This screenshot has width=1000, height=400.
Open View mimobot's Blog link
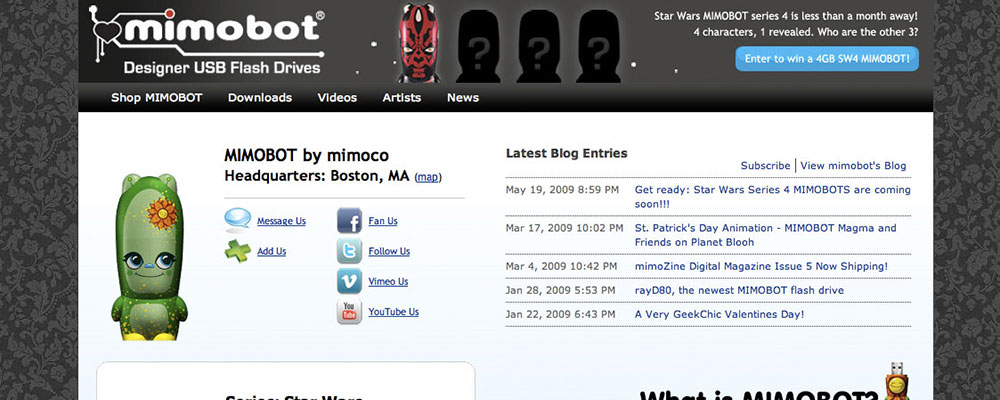853,165
